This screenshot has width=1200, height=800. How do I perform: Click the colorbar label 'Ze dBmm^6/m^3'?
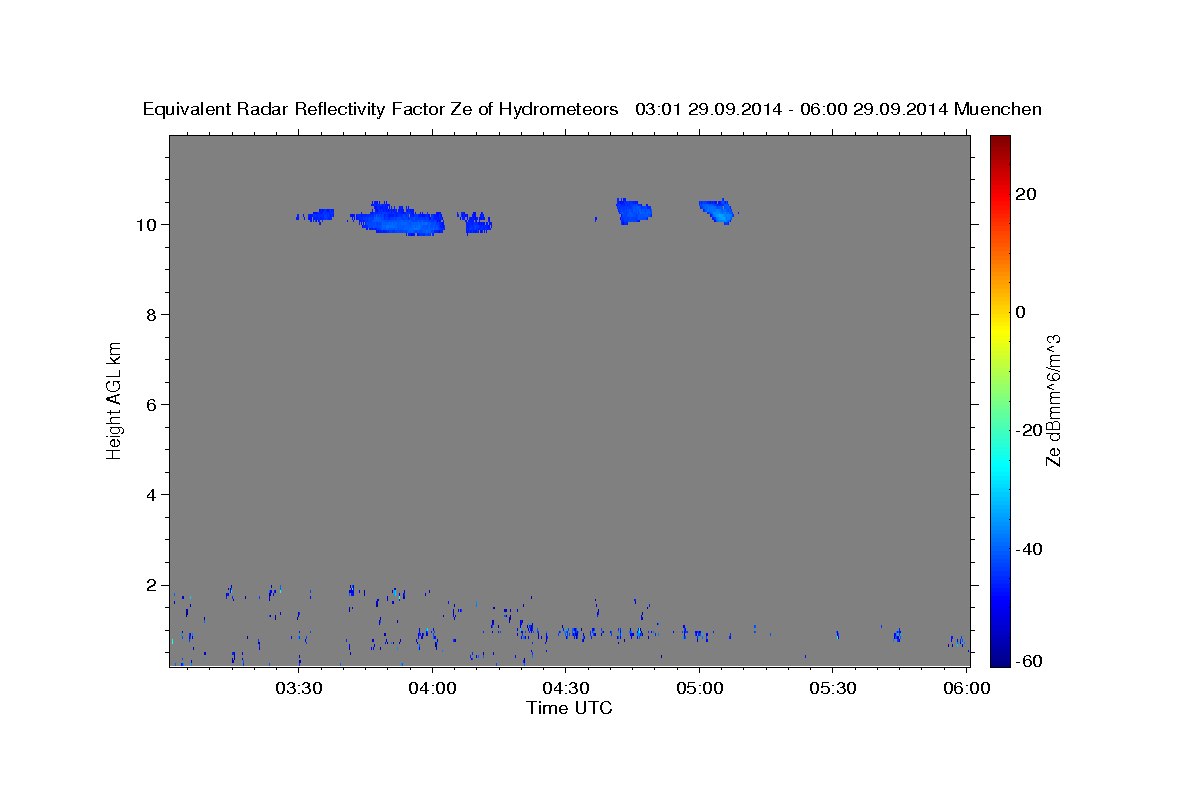(1053, 400)
